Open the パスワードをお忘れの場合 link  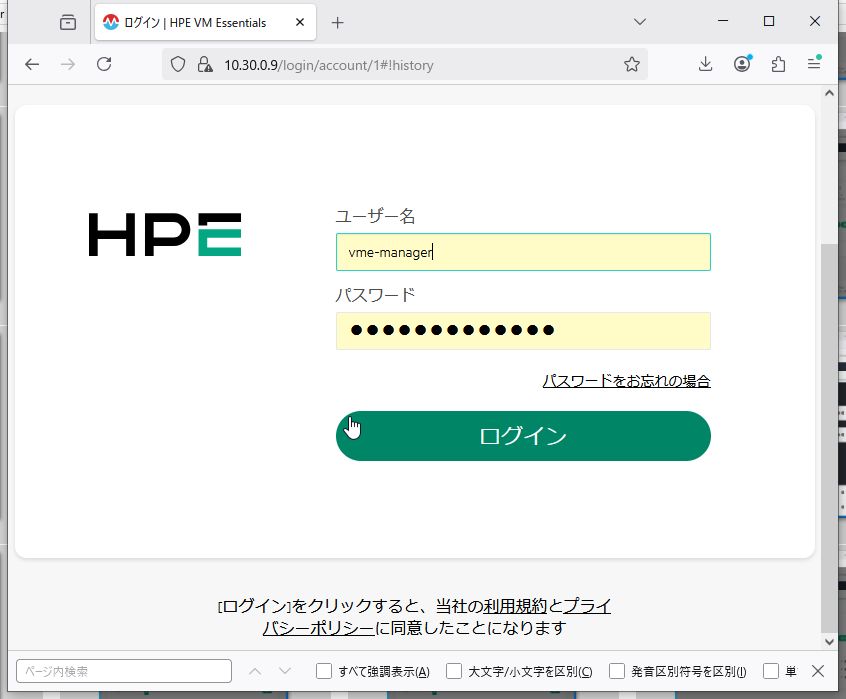coord(626,381)
